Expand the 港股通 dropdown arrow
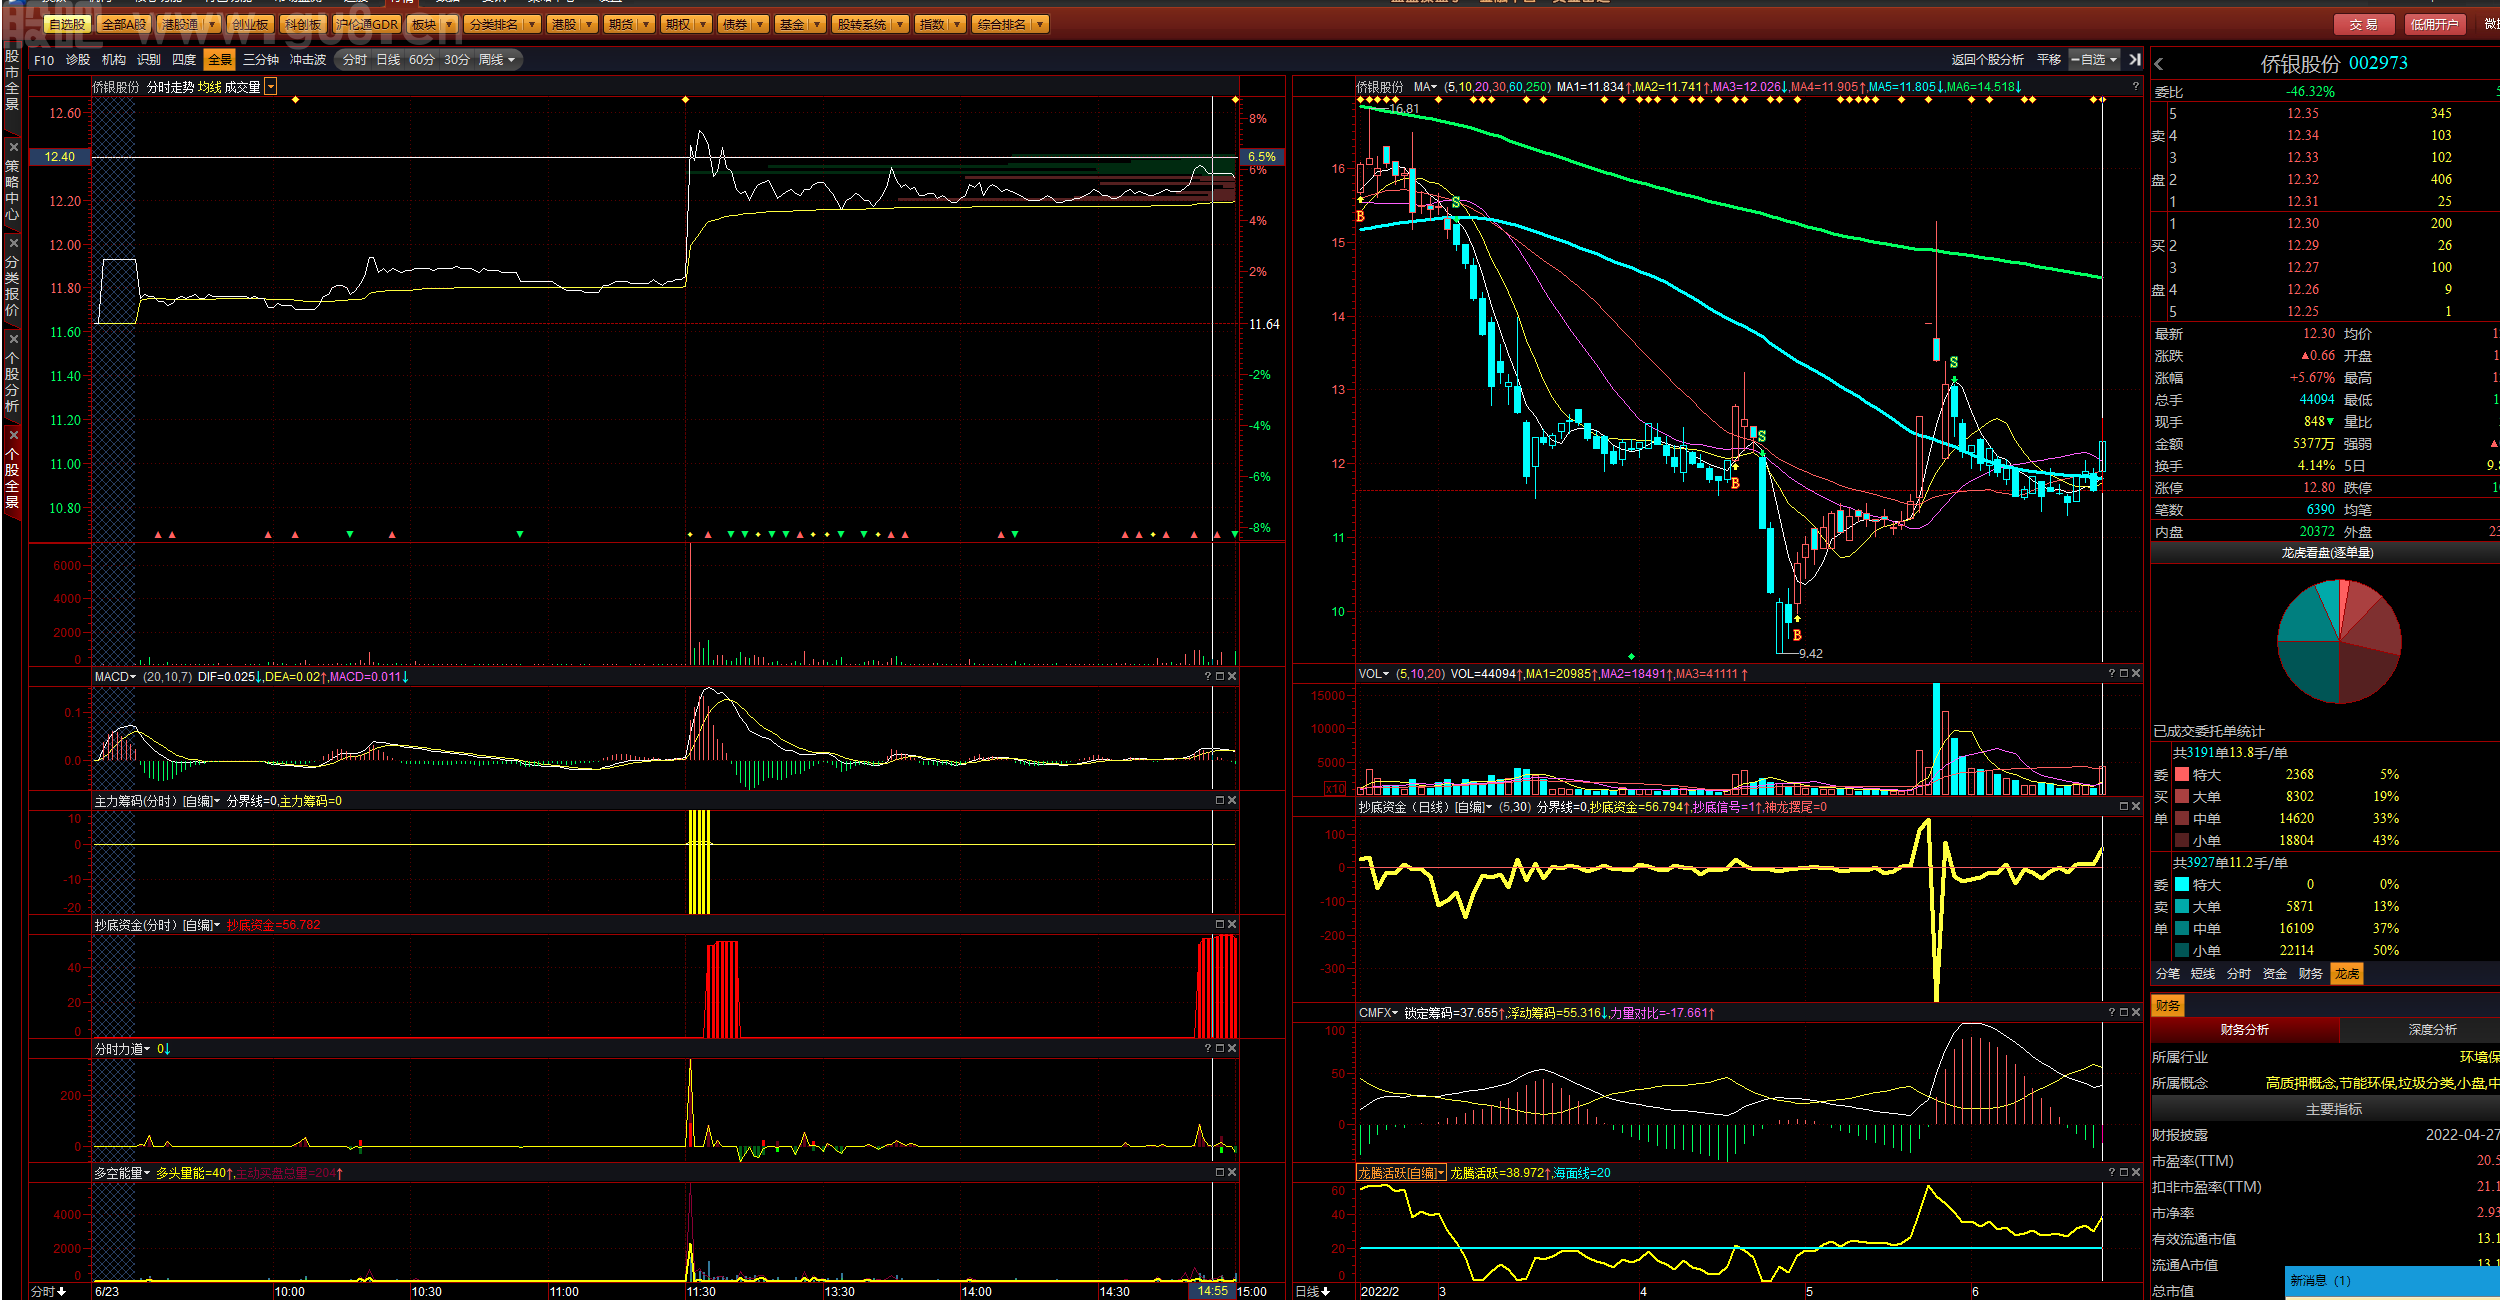Image resolution: width=2500 pixels, height=1300 pixels. (213, 24)
